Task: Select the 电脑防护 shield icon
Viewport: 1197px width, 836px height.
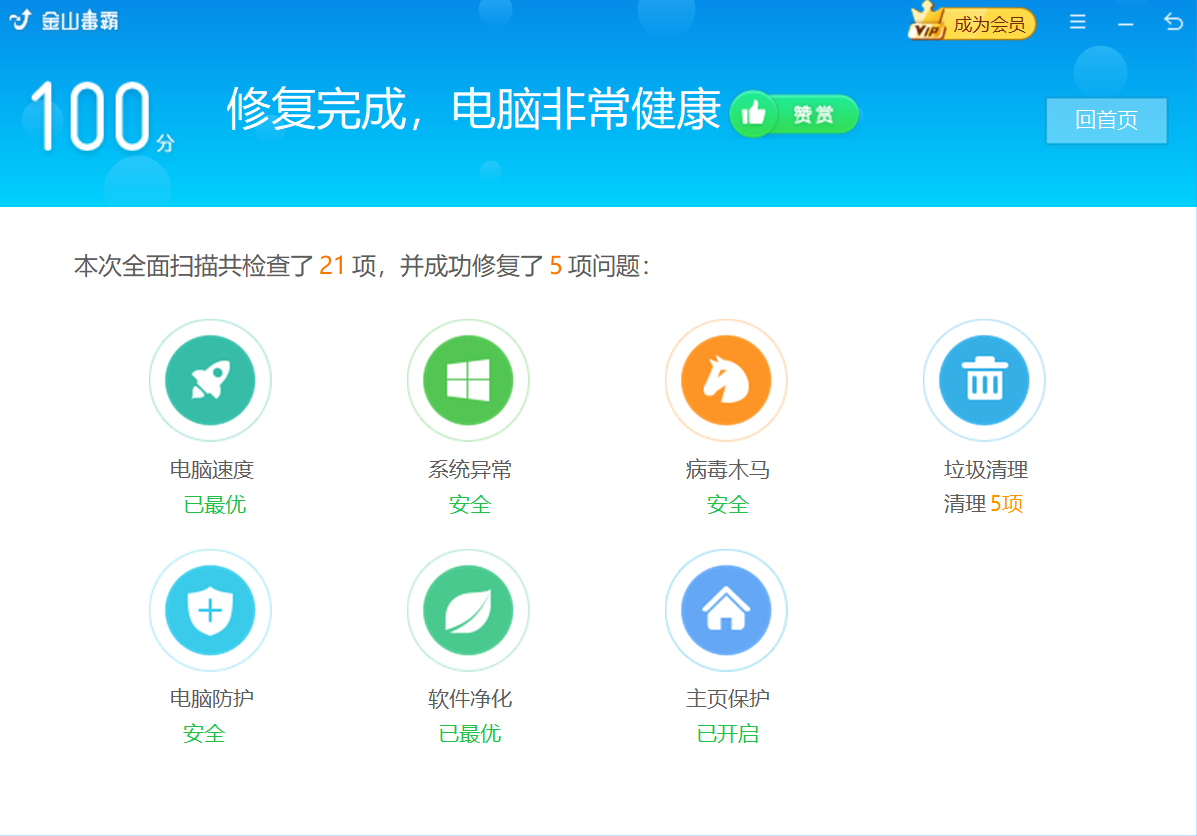Action: point(210,610)
